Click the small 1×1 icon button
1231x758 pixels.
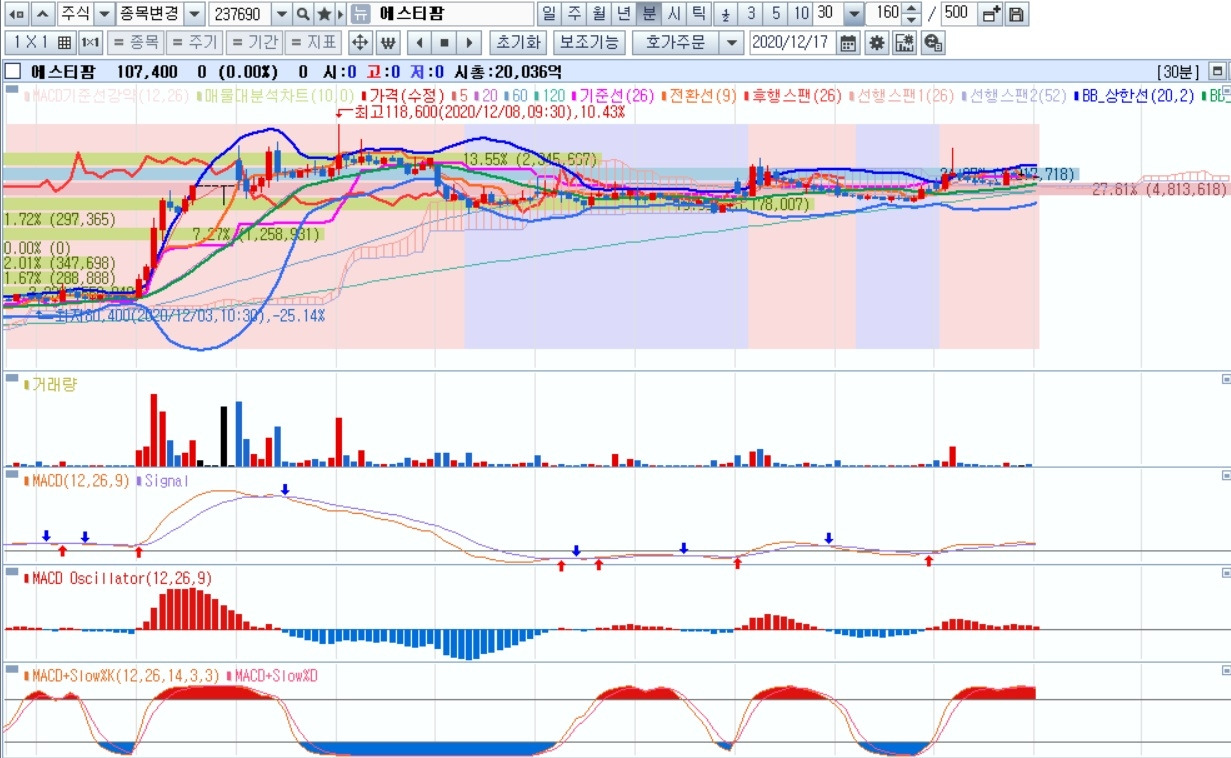(91, 43)
